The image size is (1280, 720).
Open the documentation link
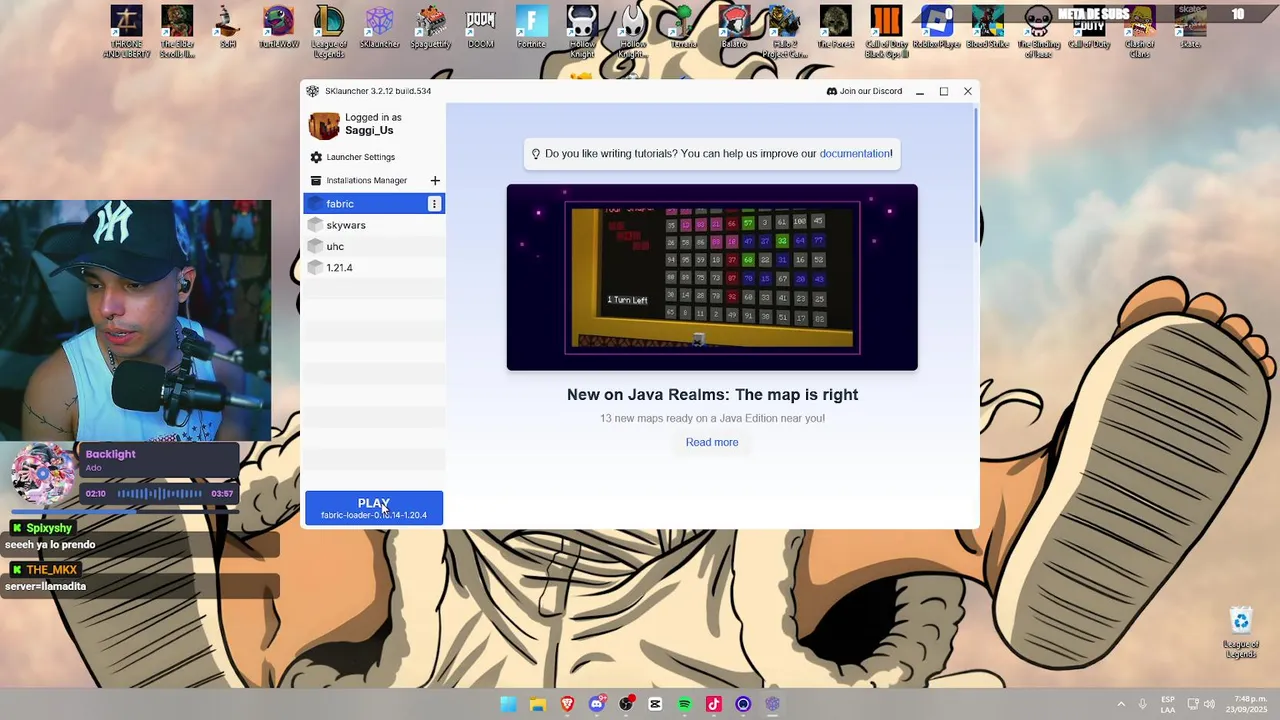click(854, 153)
